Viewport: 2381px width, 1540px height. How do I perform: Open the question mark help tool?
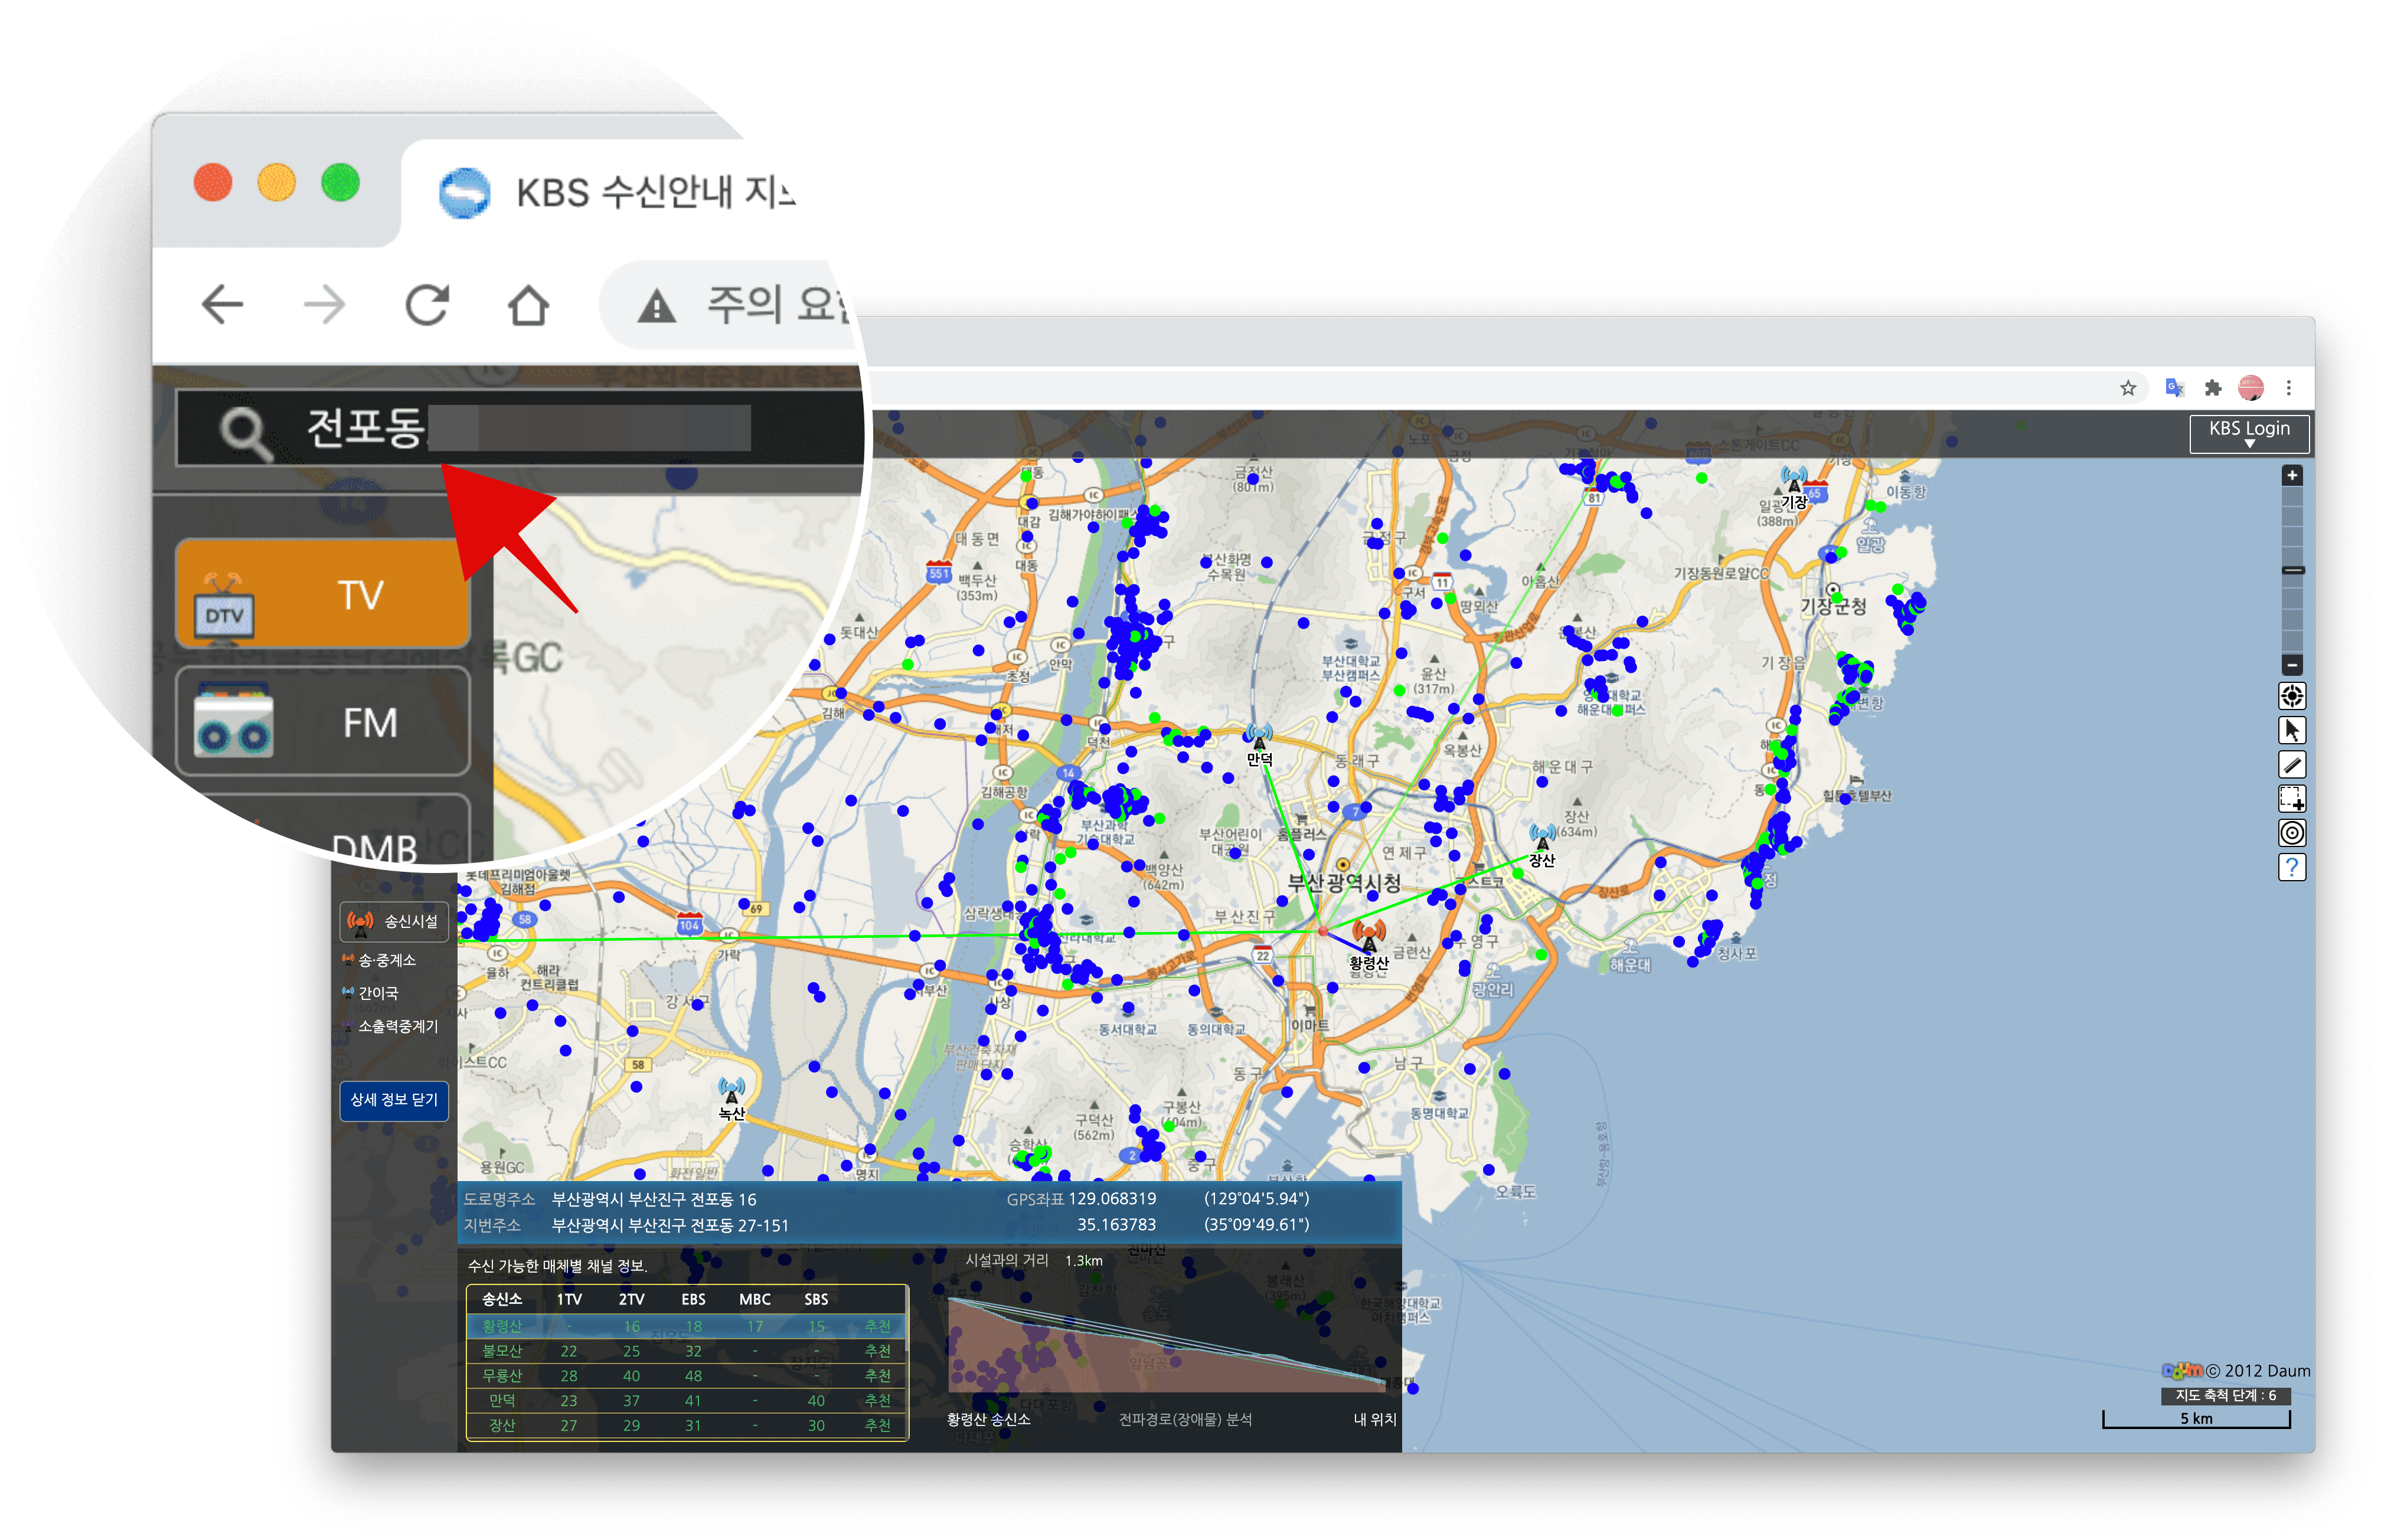[x=2291, y=867]
